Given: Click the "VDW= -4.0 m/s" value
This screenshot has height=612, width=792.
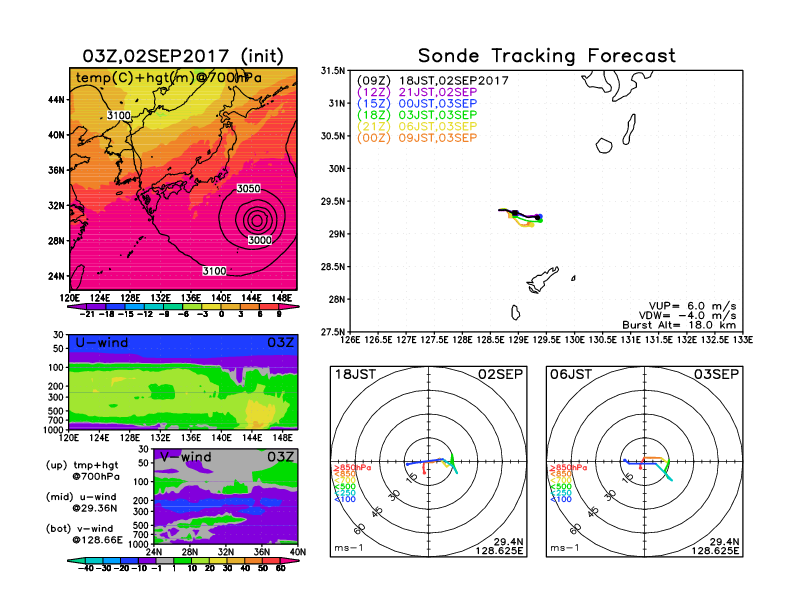Looking at the screenshot, I should click(x=687, y=316).
